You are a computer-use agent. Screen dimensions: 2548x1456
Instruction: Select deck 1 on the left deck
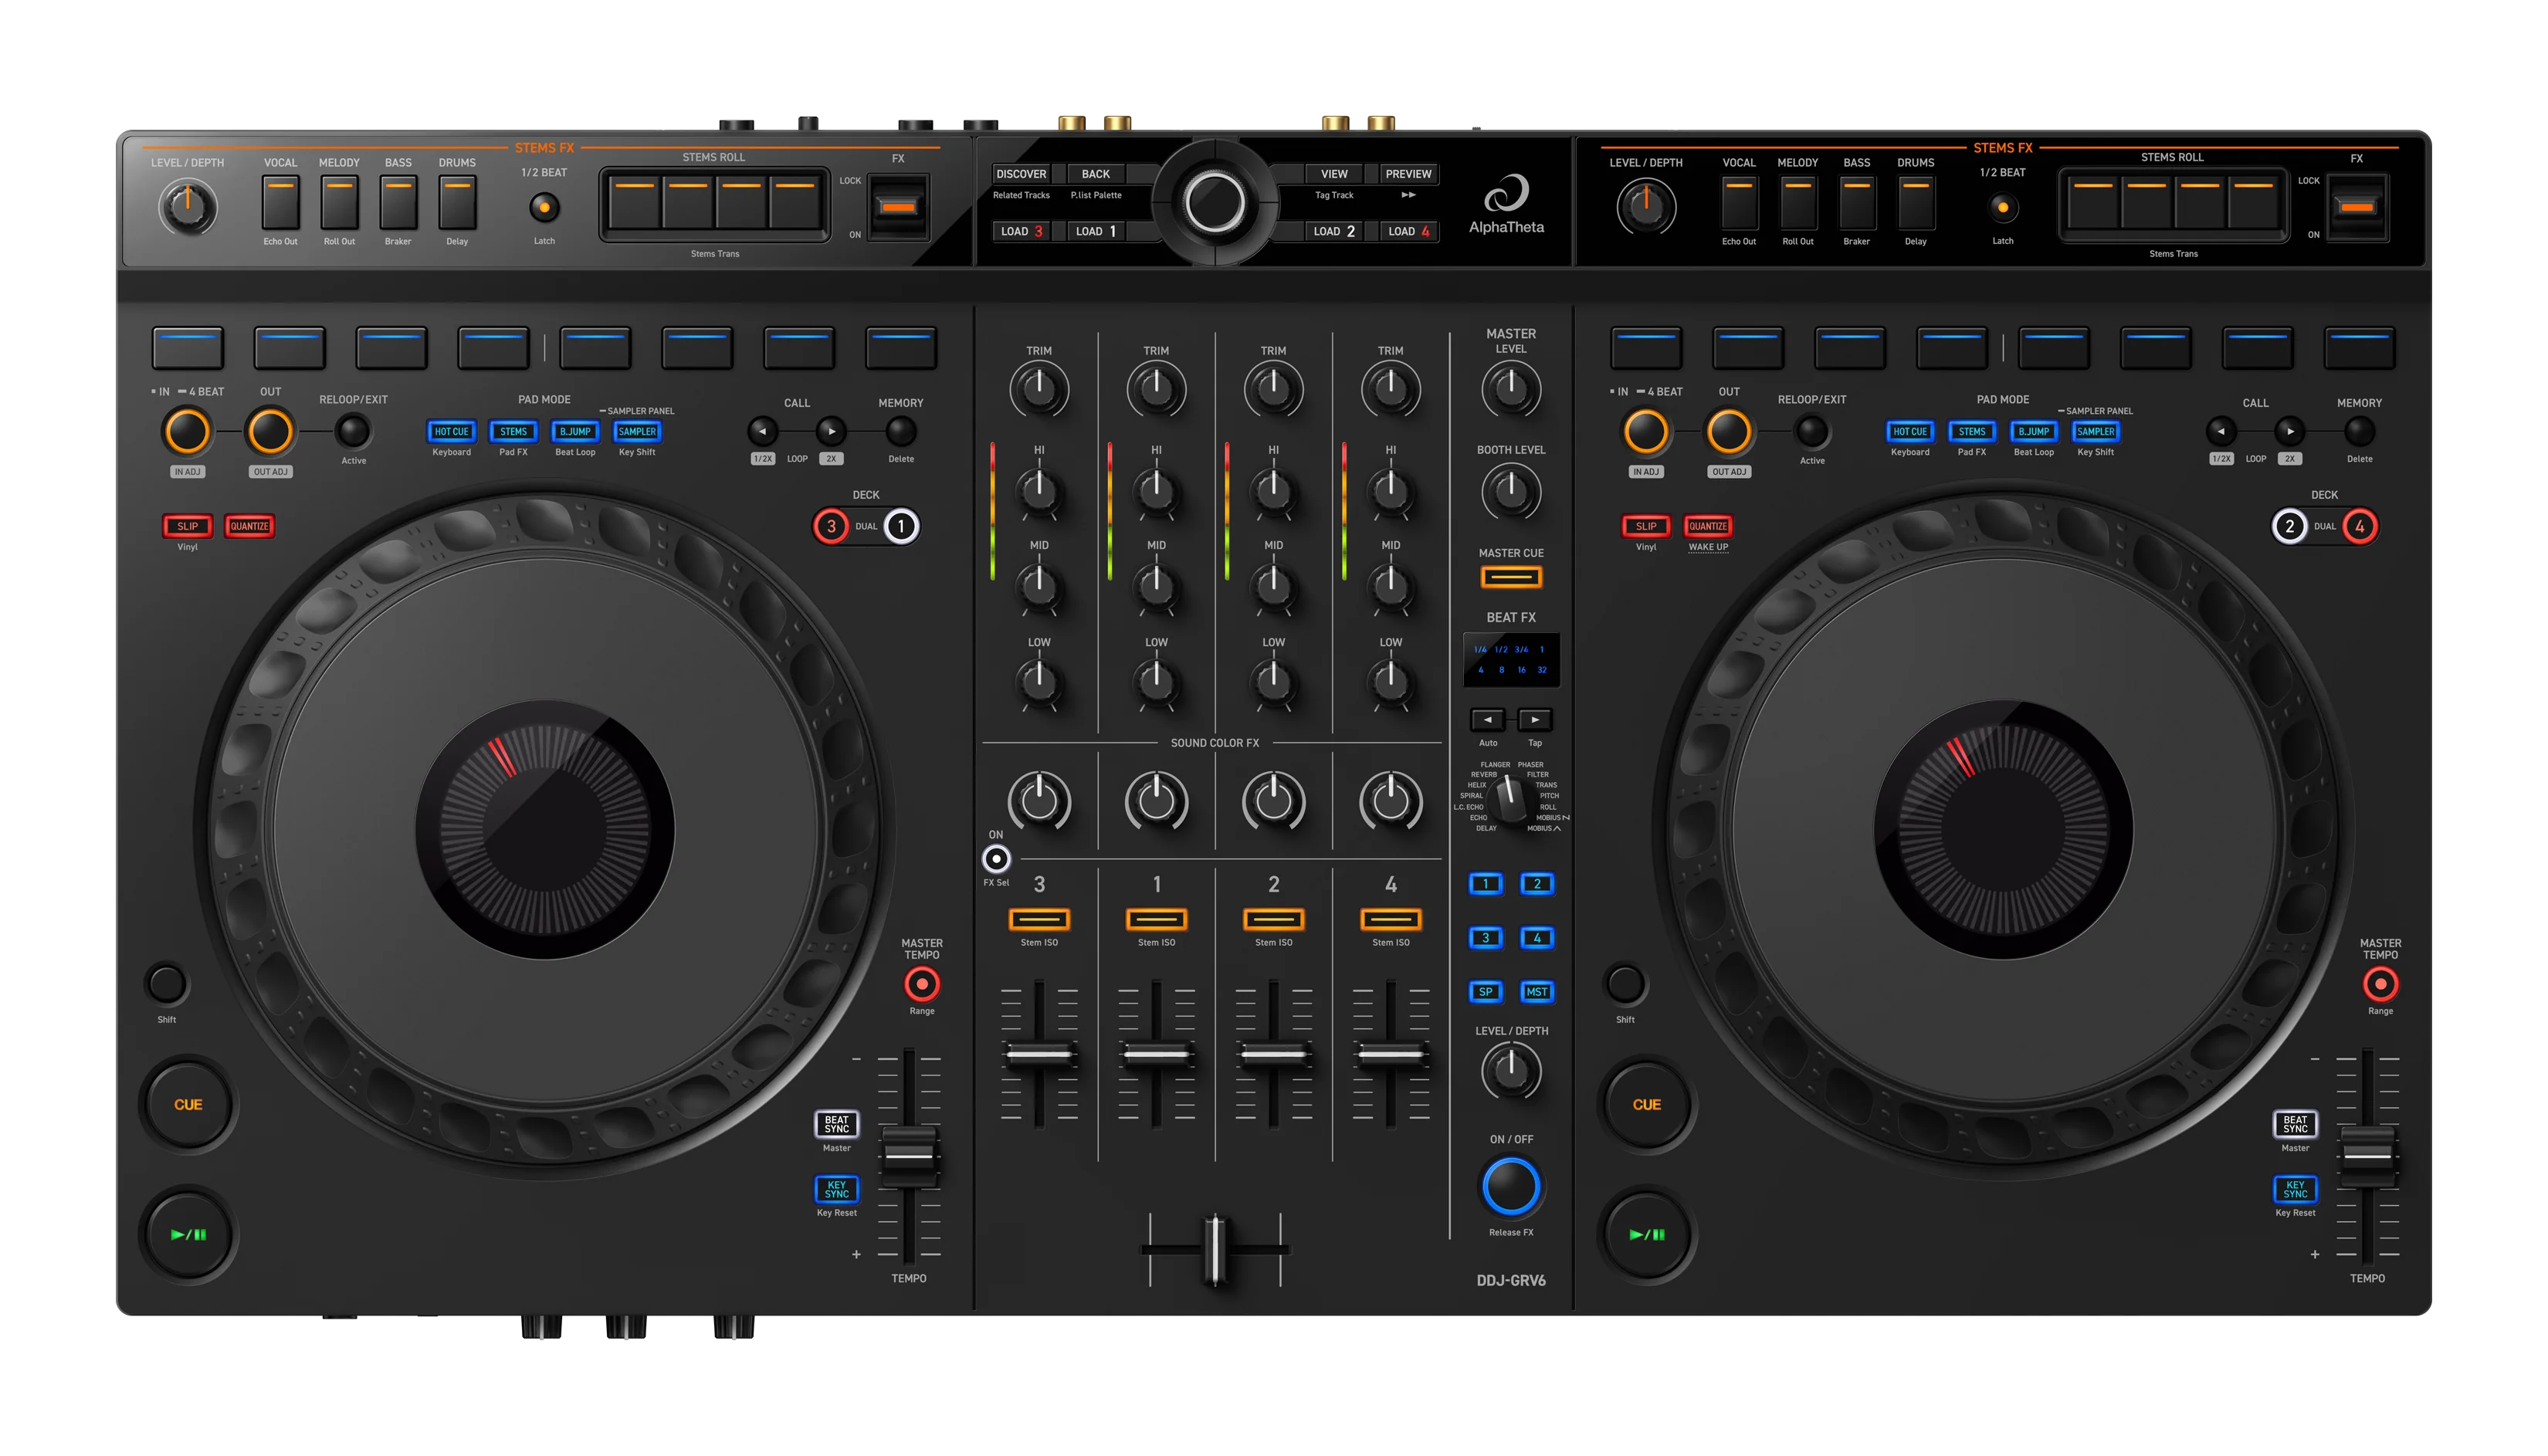(901, 526)
